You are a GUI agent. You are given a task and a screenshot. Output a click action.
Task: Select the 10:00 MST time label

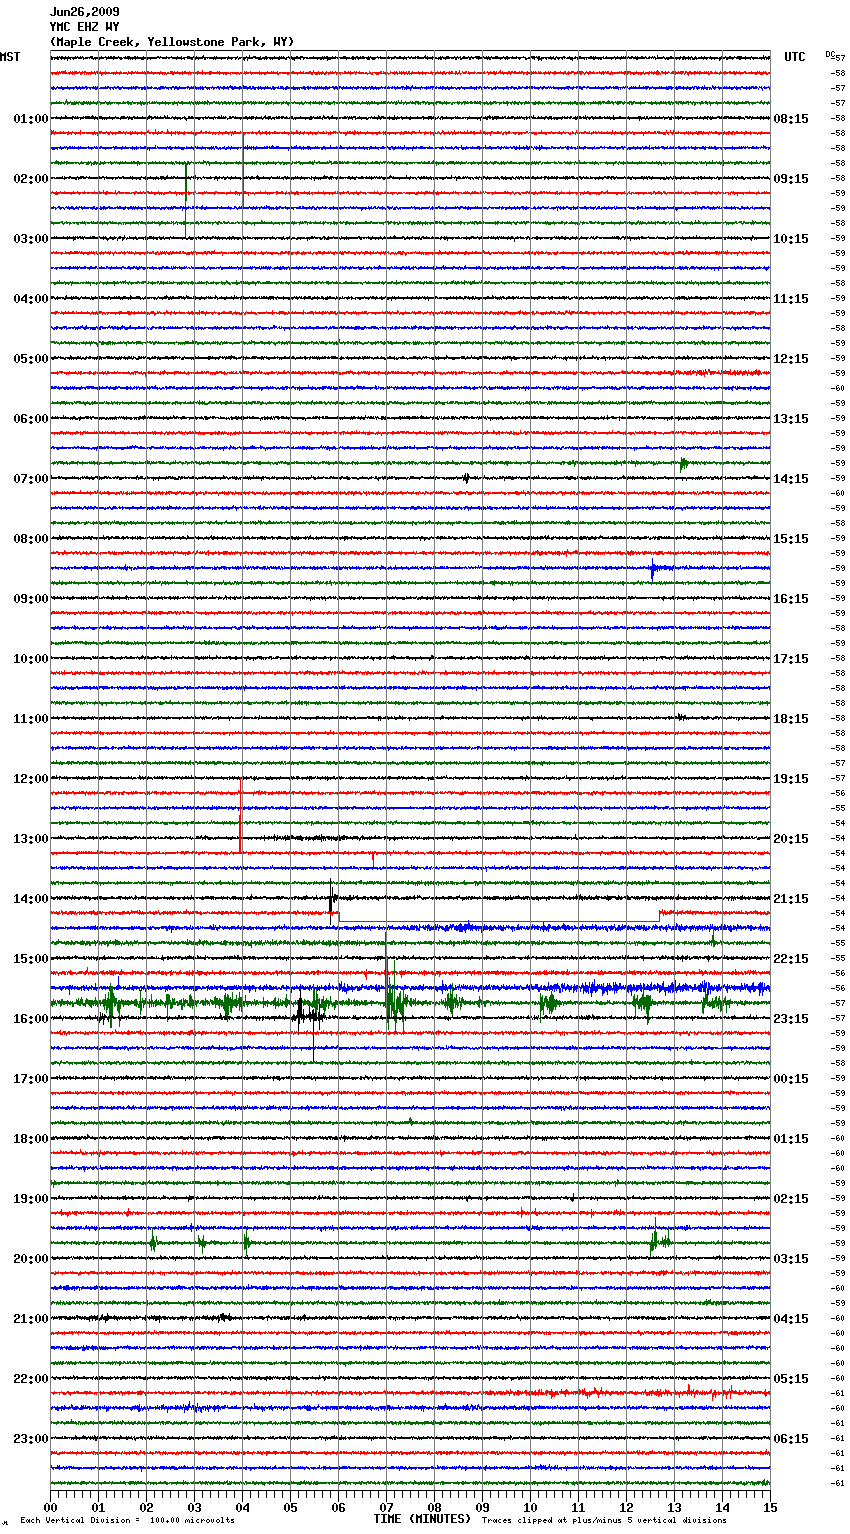tap(31, 659)
